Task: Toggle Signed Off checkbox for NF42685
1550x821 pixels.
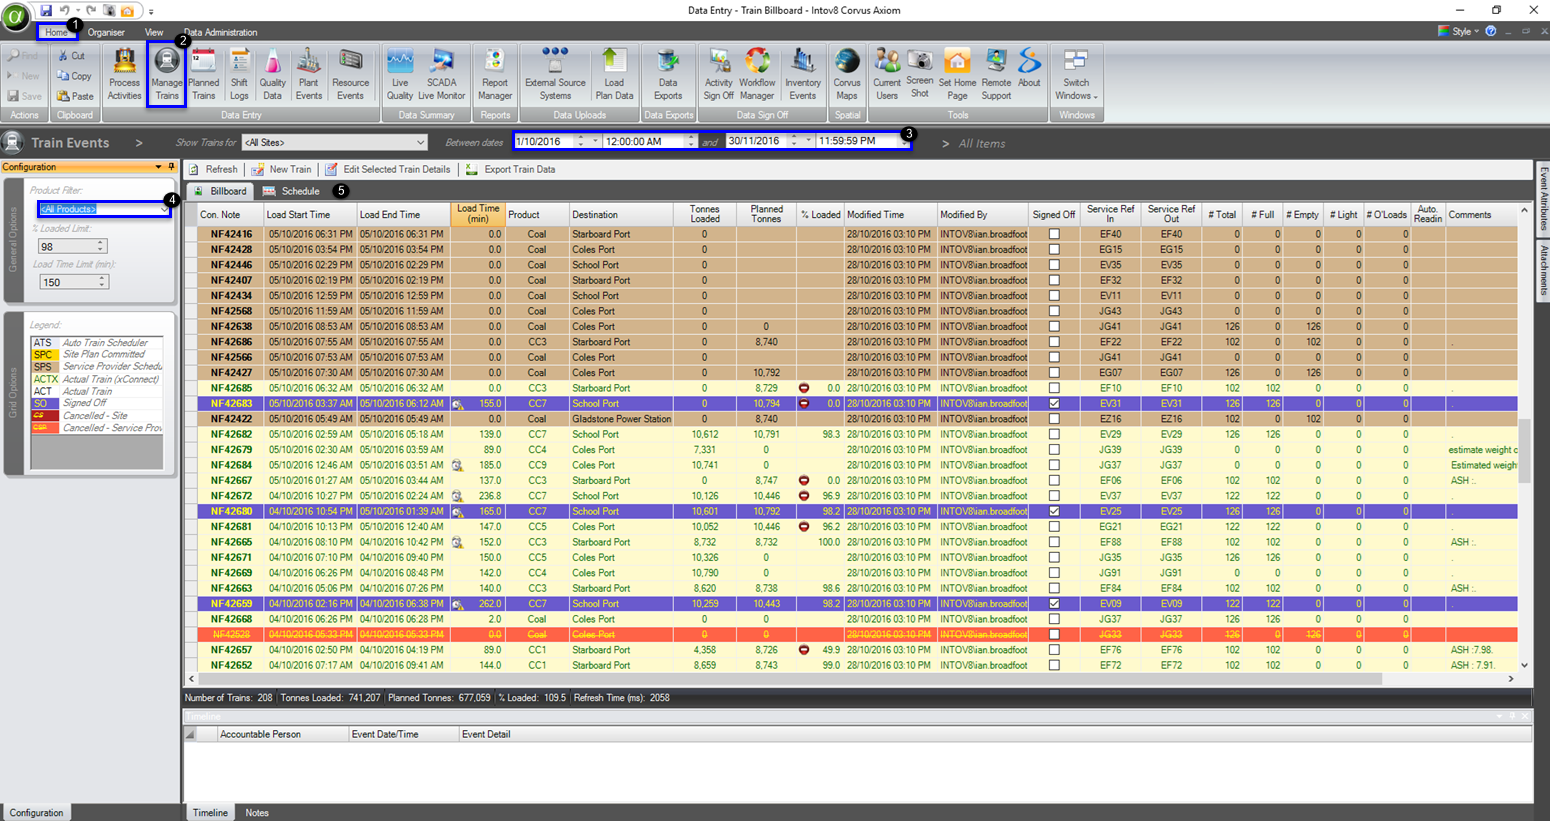Action: click(1054, 388)
